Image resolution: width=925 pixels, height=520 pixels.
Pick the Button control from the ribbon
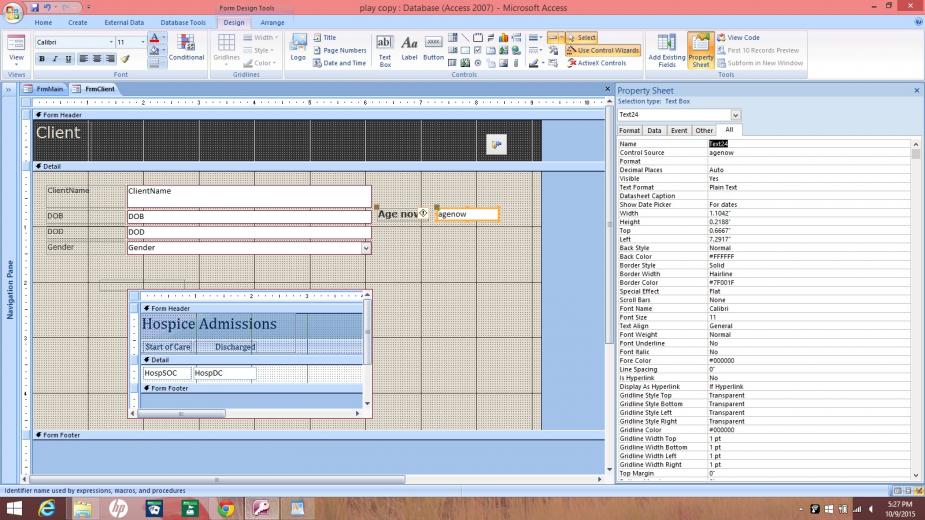[x=433, y=48]
